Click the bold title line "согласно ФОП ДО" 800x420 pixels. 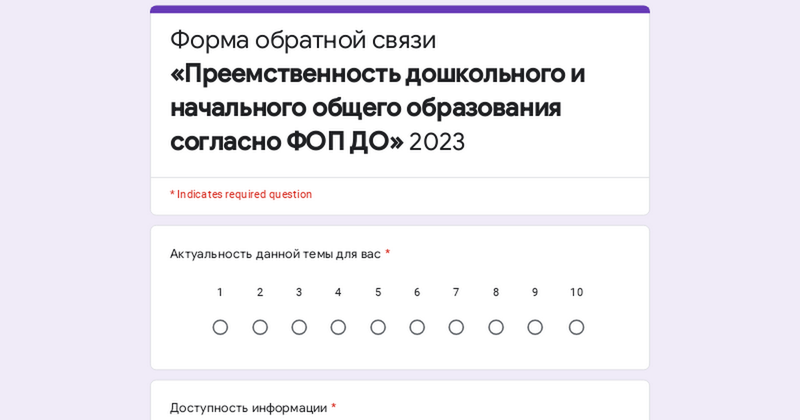click(286, 141)
